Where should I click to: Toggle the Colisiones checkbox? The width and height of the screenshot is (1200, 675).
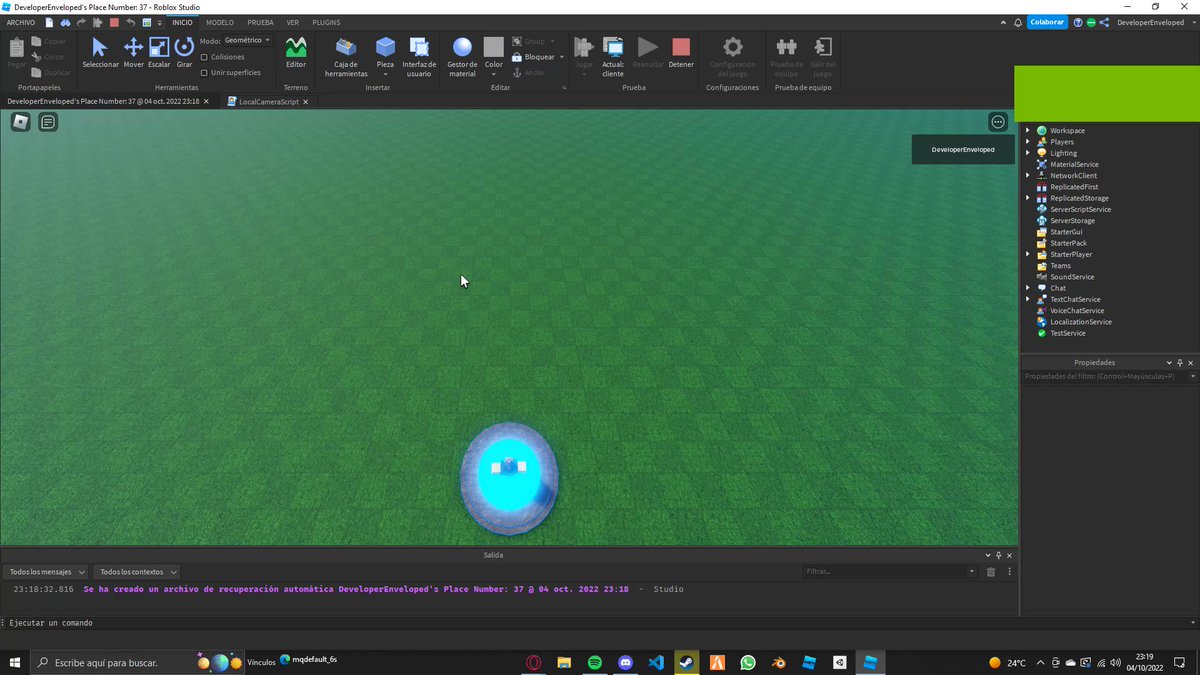click(x=205, y=57)
